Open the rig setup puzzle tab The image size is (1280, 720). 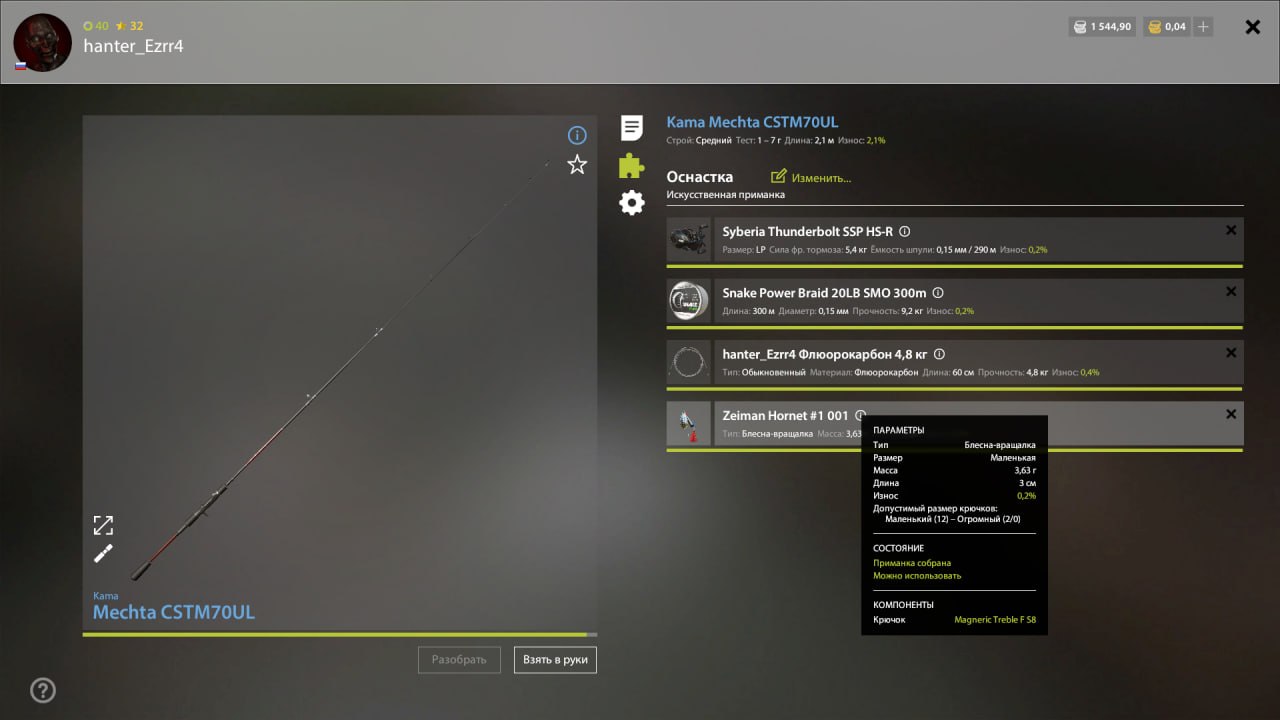click(631, 165)
